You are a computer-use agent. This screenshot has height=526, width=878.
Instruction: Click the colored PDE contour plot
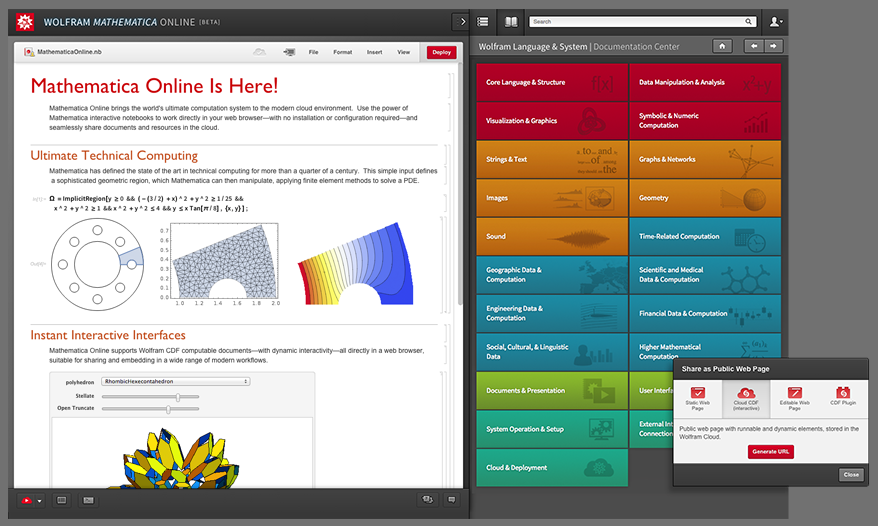[x=356, y=264]
